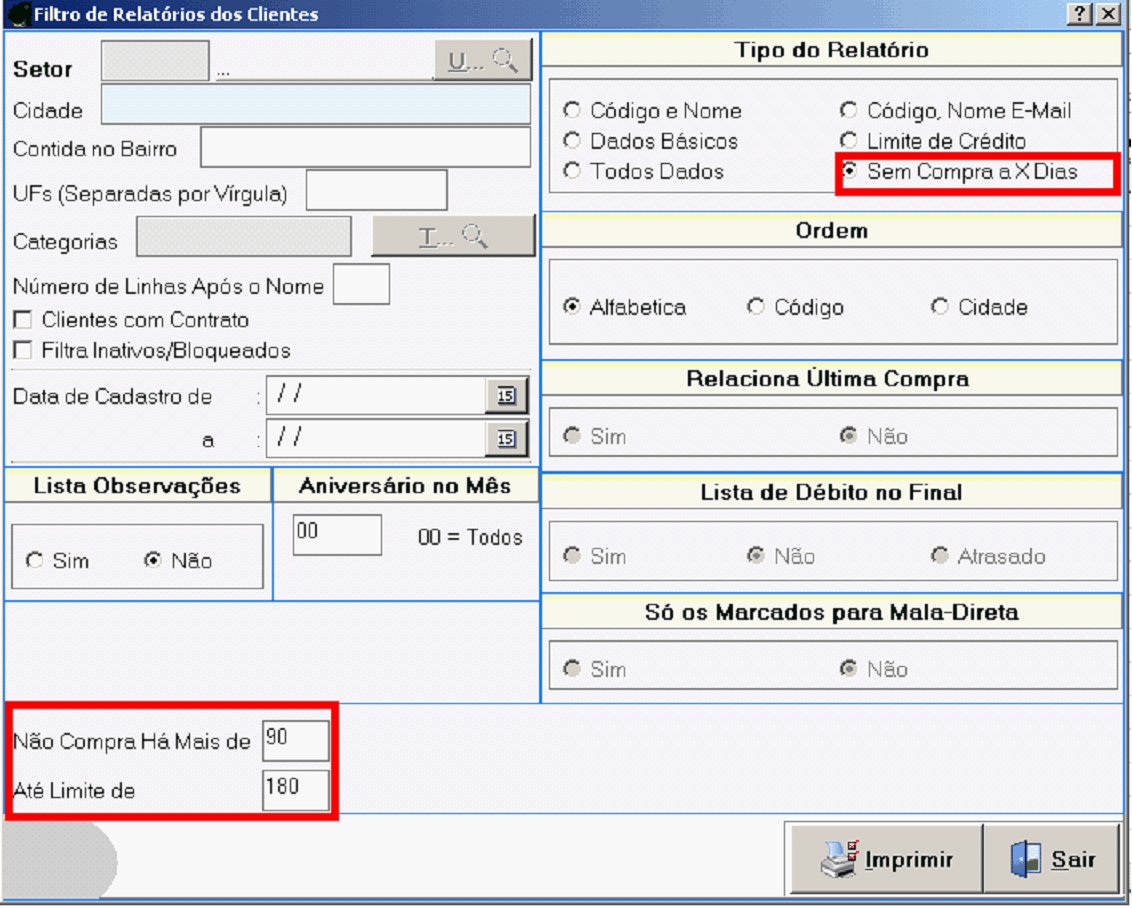Click the Setor search magnifier button
The width and height of the screenshot is (1132, 908).
(x=482, y=62)
